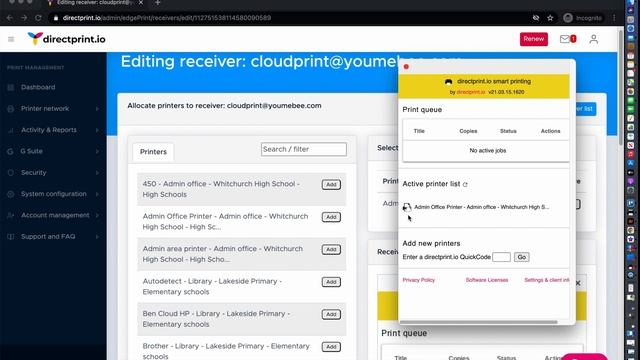Go back with browser back arrow

coord(9,18)
